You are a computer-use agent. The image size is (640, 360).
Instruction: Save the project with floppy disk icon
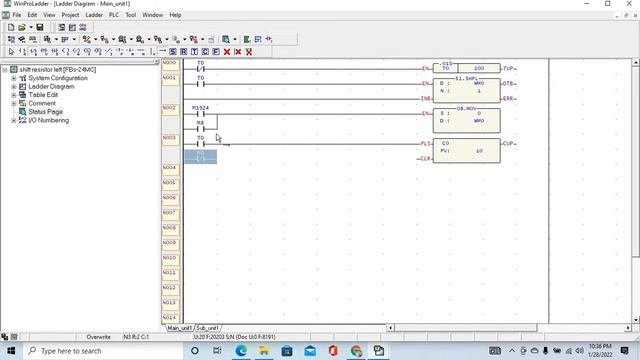coord(40,27)
